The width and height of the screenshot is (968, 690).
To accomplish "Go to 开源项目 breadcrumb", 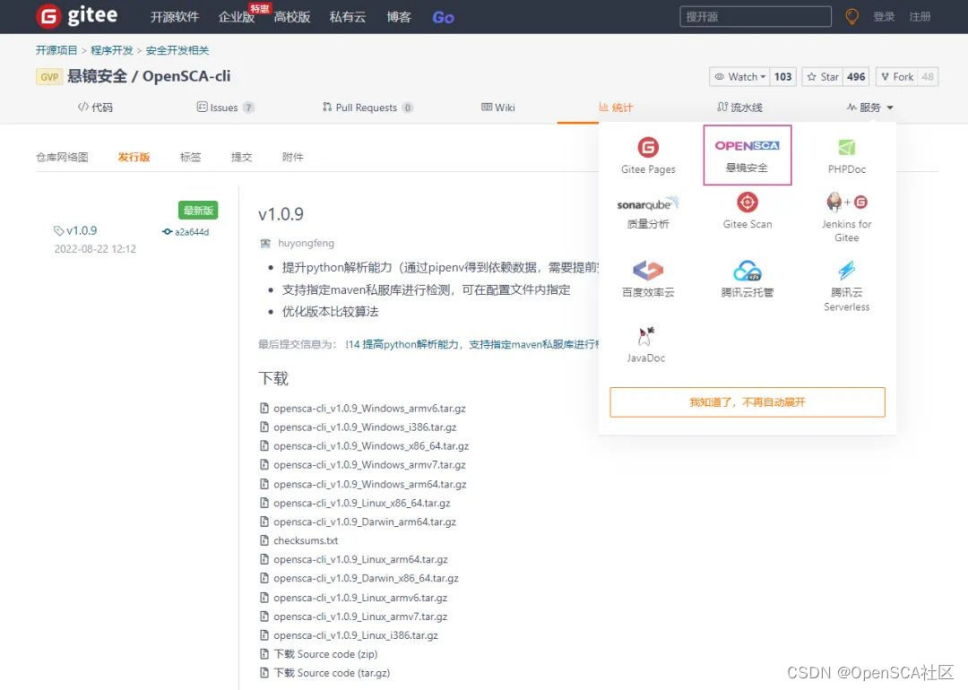I will tap(56, 51).
